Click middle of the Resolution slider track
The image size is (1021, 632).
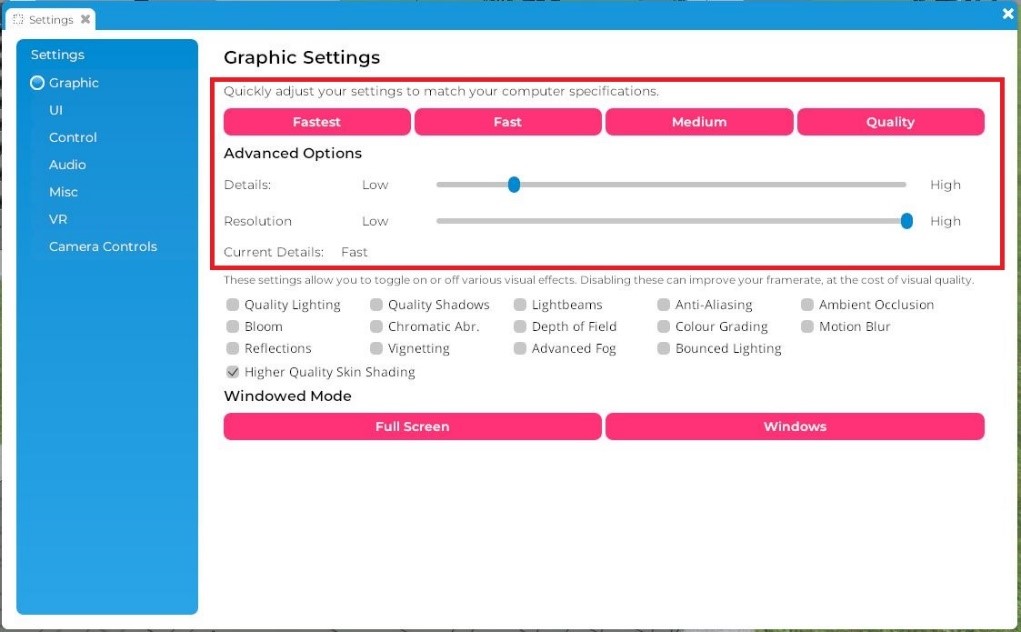[x=671, y=221]
